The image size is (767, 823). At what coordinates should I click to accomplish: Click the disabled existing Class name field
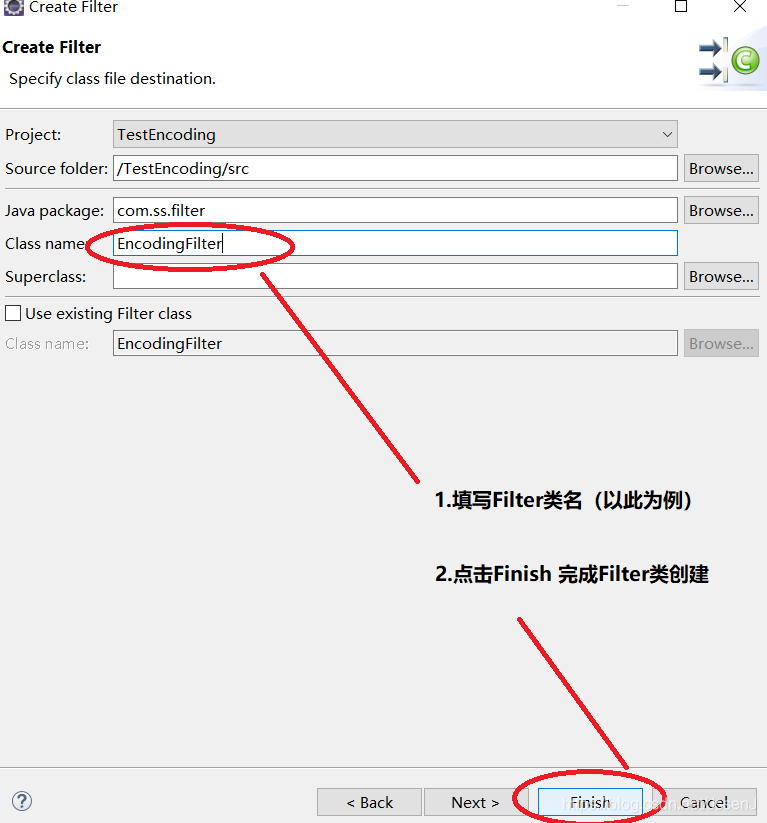[395, 343]
